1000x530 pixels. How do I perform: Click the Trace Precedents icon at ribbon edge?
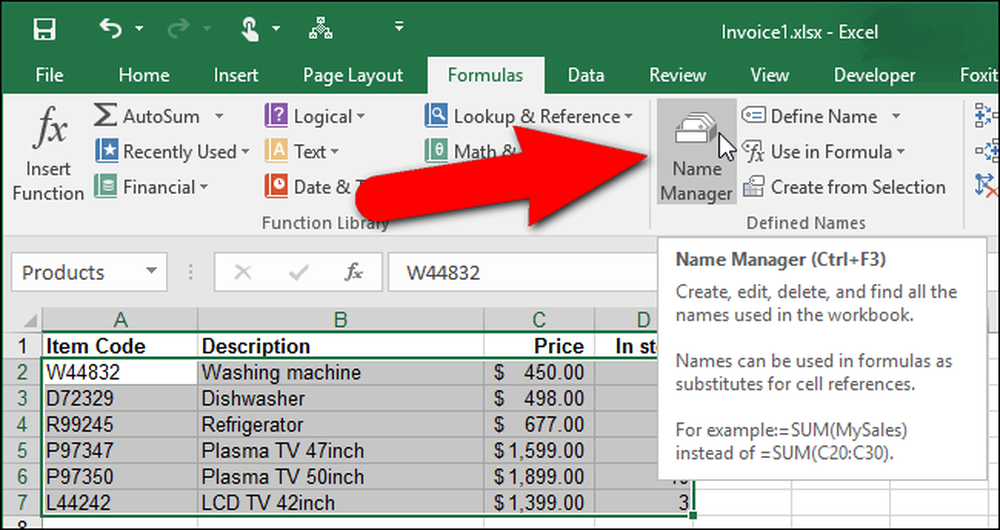[x=987, y=116]
